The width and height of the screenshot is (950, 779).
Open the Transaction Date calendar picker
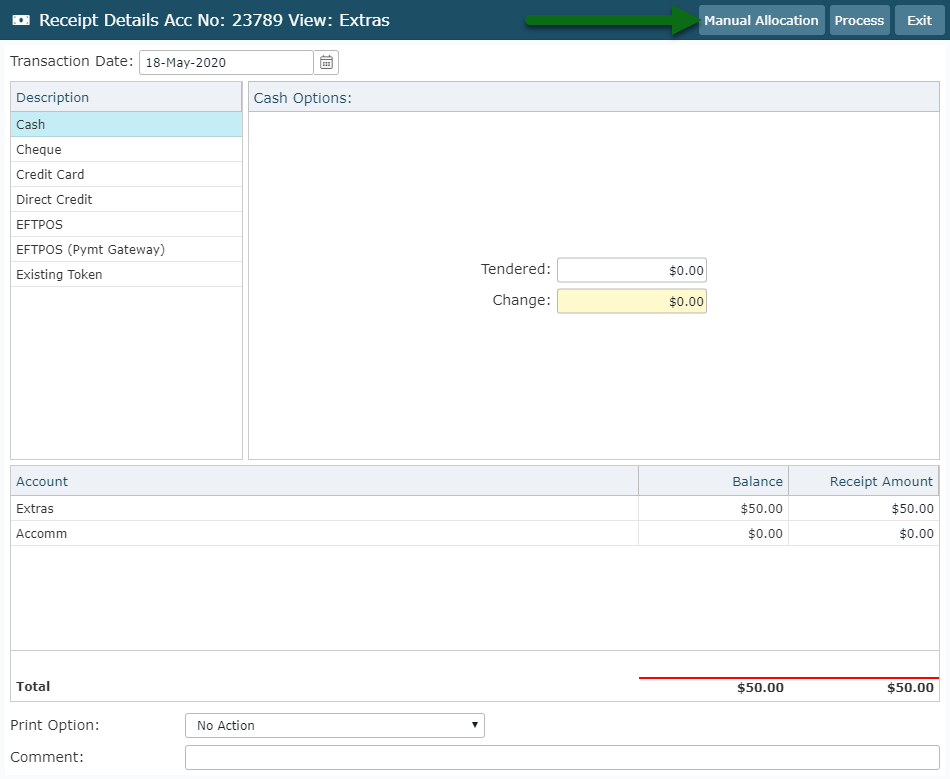click(x=326, y=62)
